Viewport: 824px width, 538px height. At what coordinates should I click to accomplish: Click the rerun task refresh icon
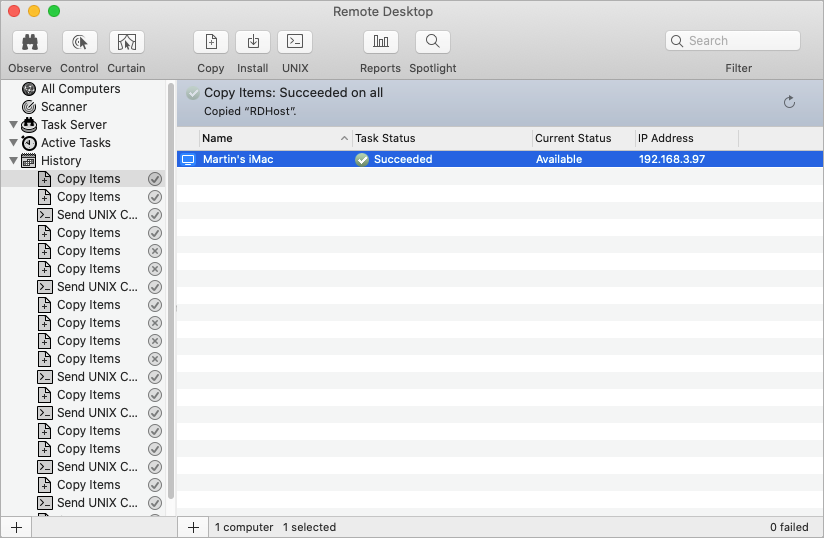(x=789, y=102)
